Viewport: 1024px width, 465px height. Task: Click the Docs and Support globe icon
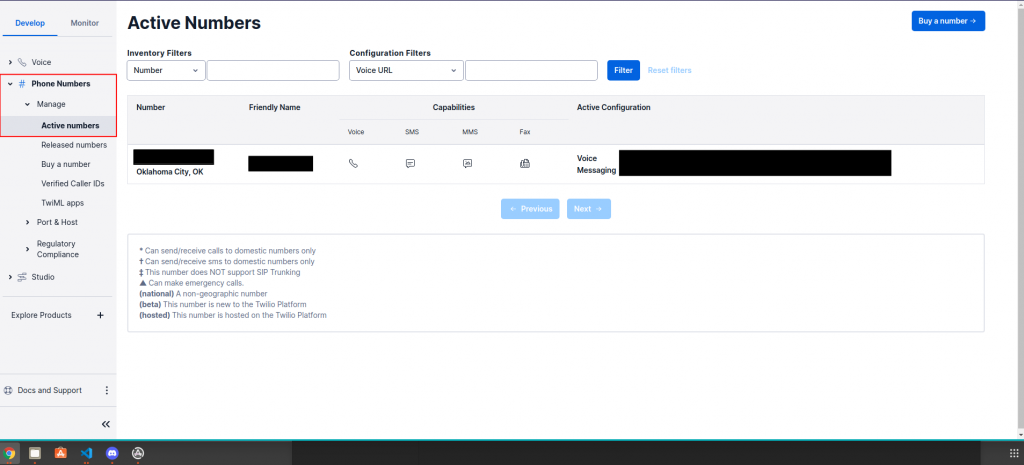[8, 391]
